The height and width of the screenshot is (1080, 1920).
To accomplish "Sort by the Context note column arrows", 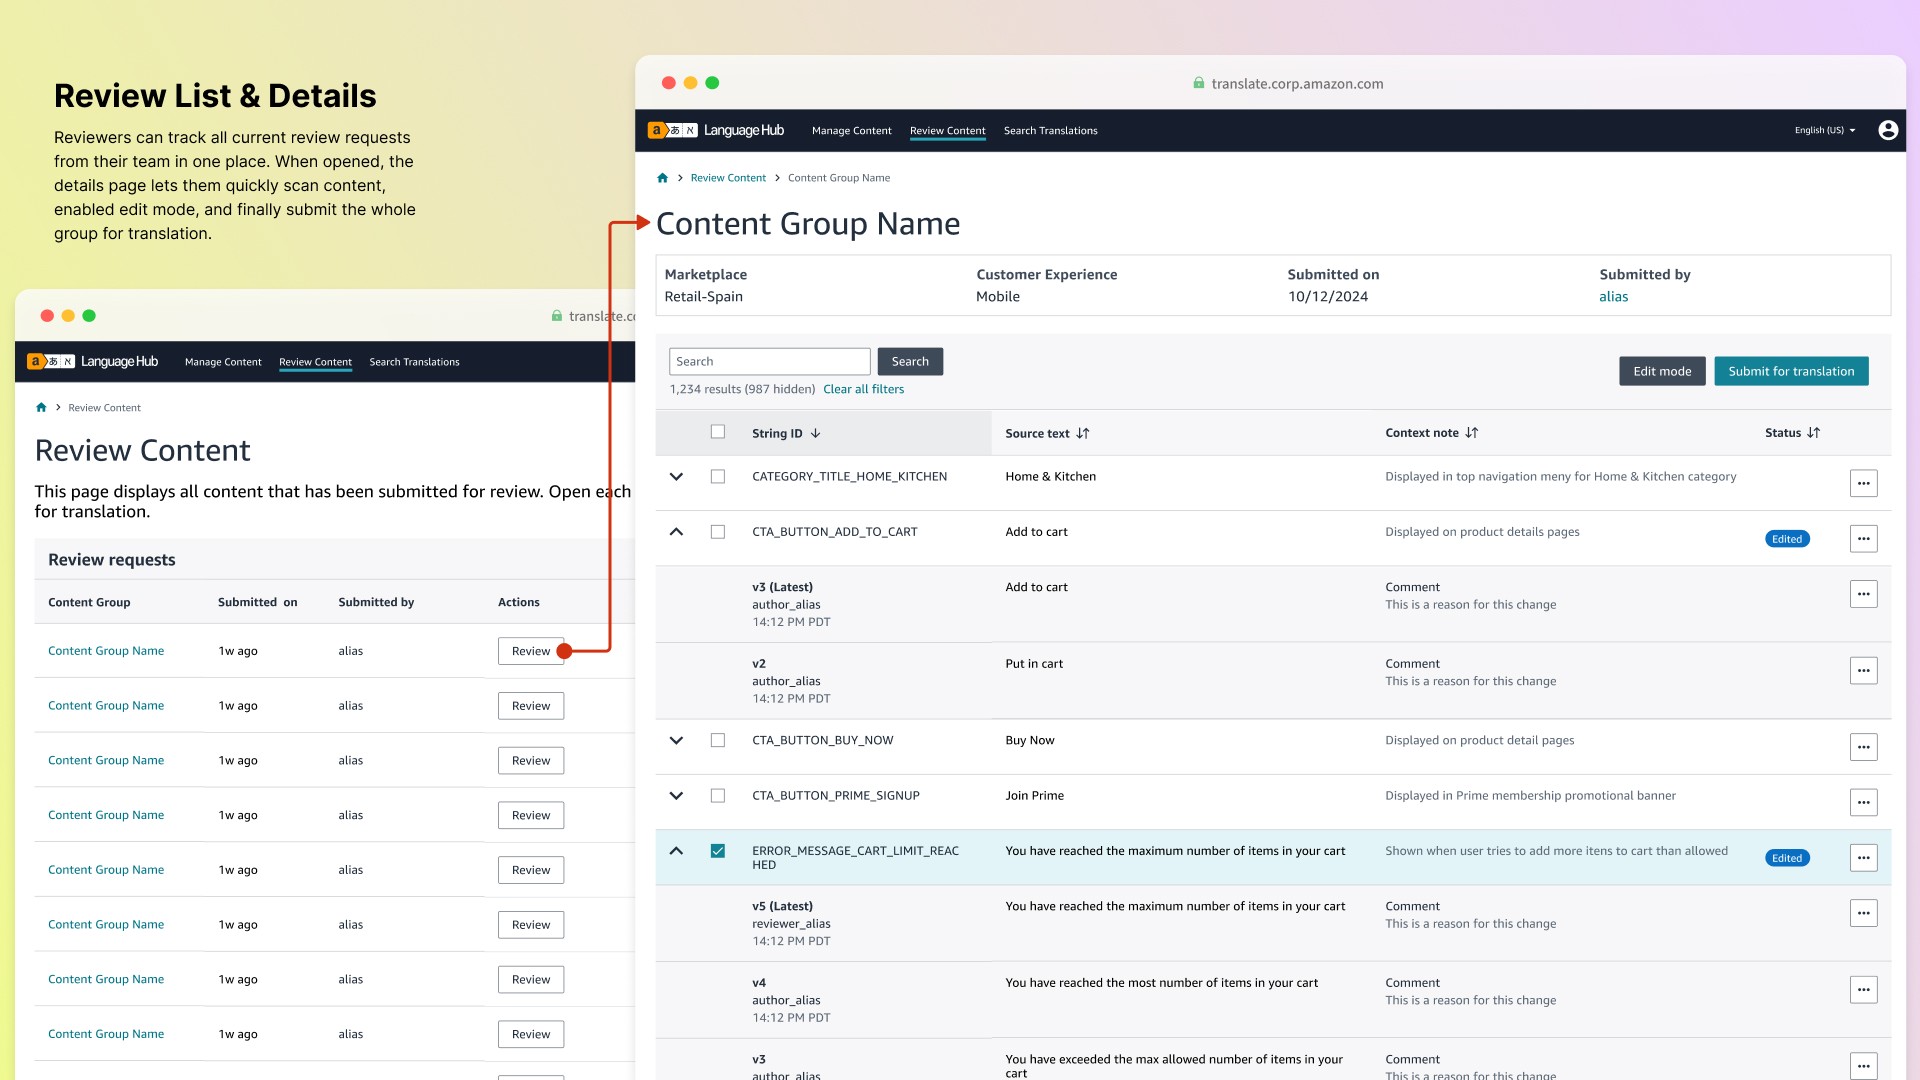I will click(x=1471, y=433).
